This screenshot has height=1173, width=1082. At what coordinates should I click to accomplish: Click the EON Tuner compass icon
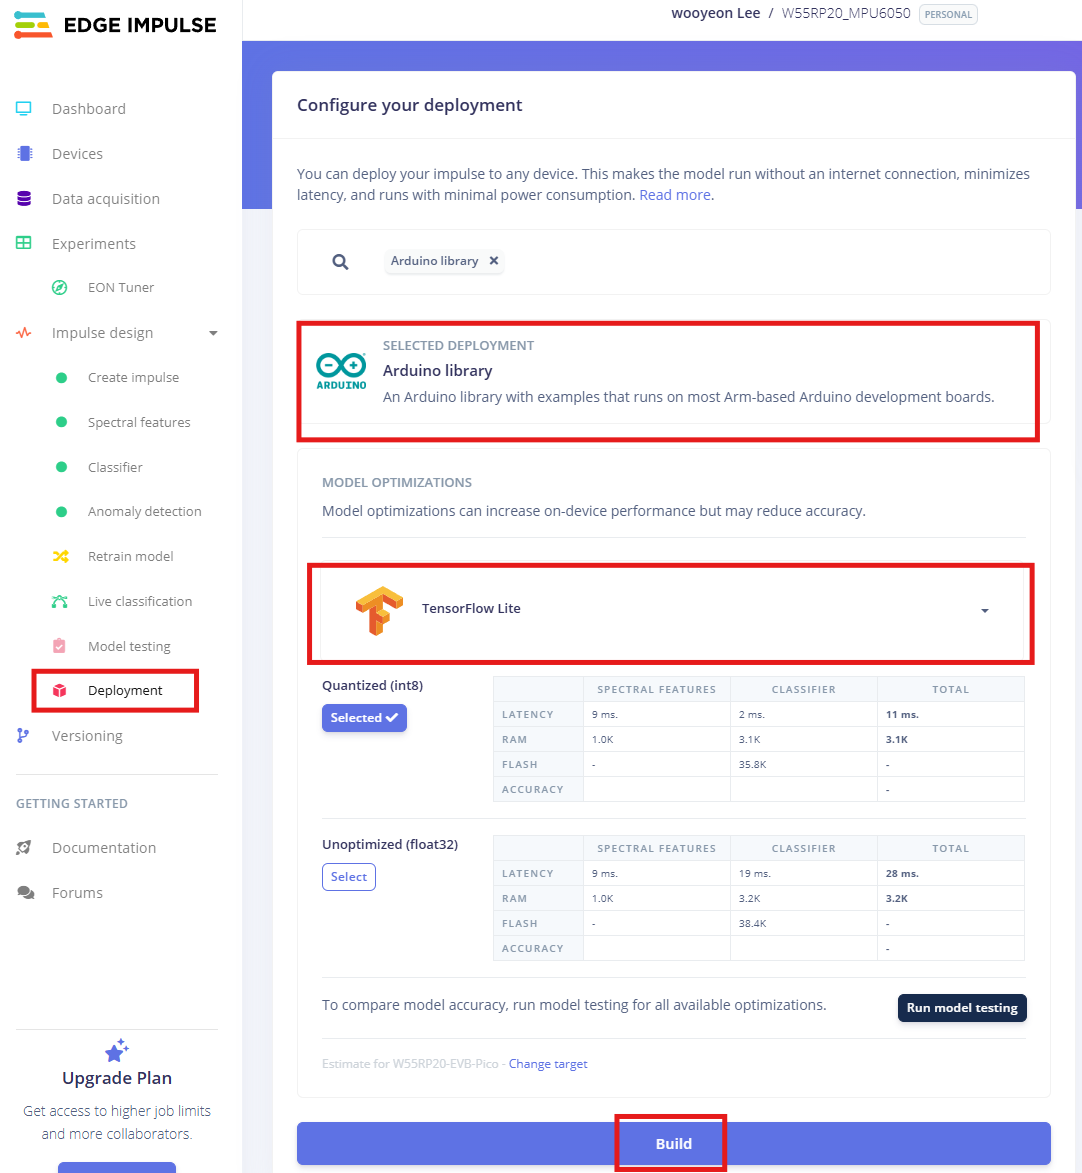pos(60,287)
